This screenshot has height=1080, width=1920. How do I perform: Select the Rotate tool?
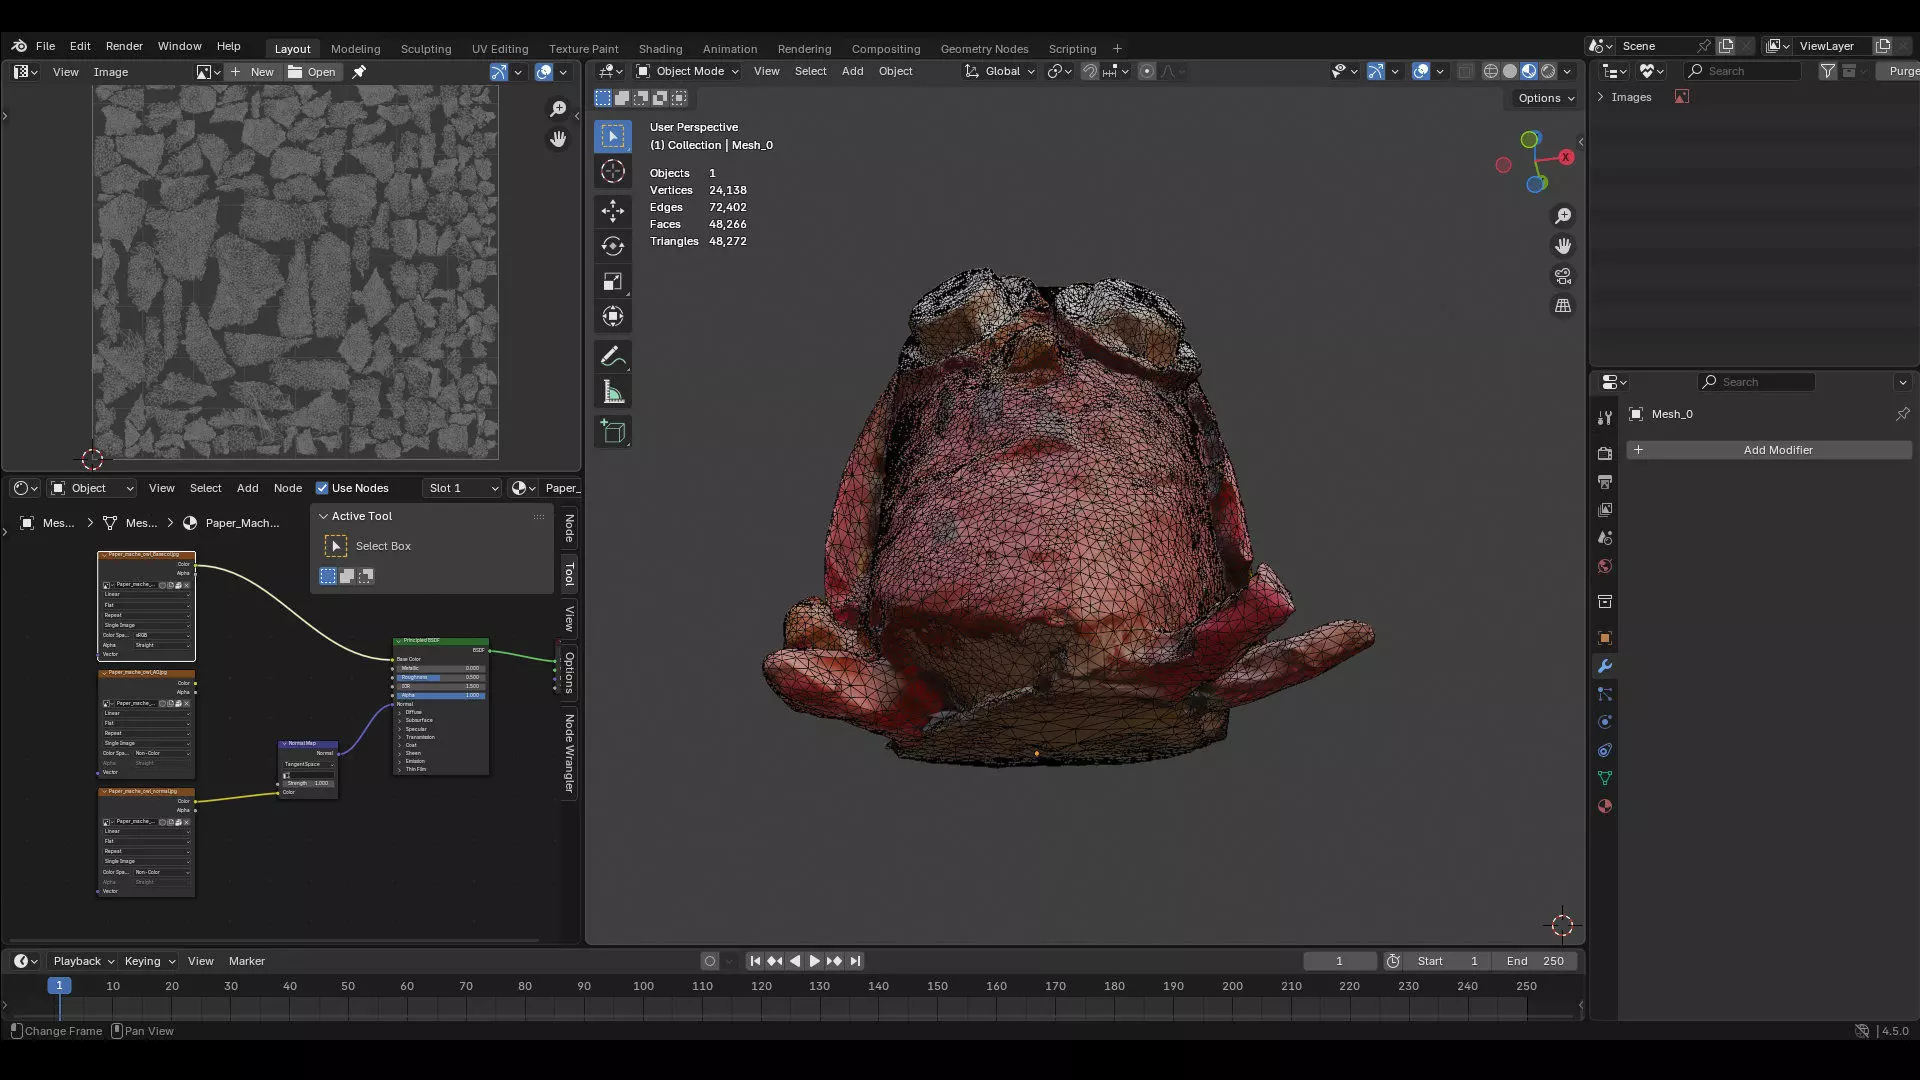(612, 246)
